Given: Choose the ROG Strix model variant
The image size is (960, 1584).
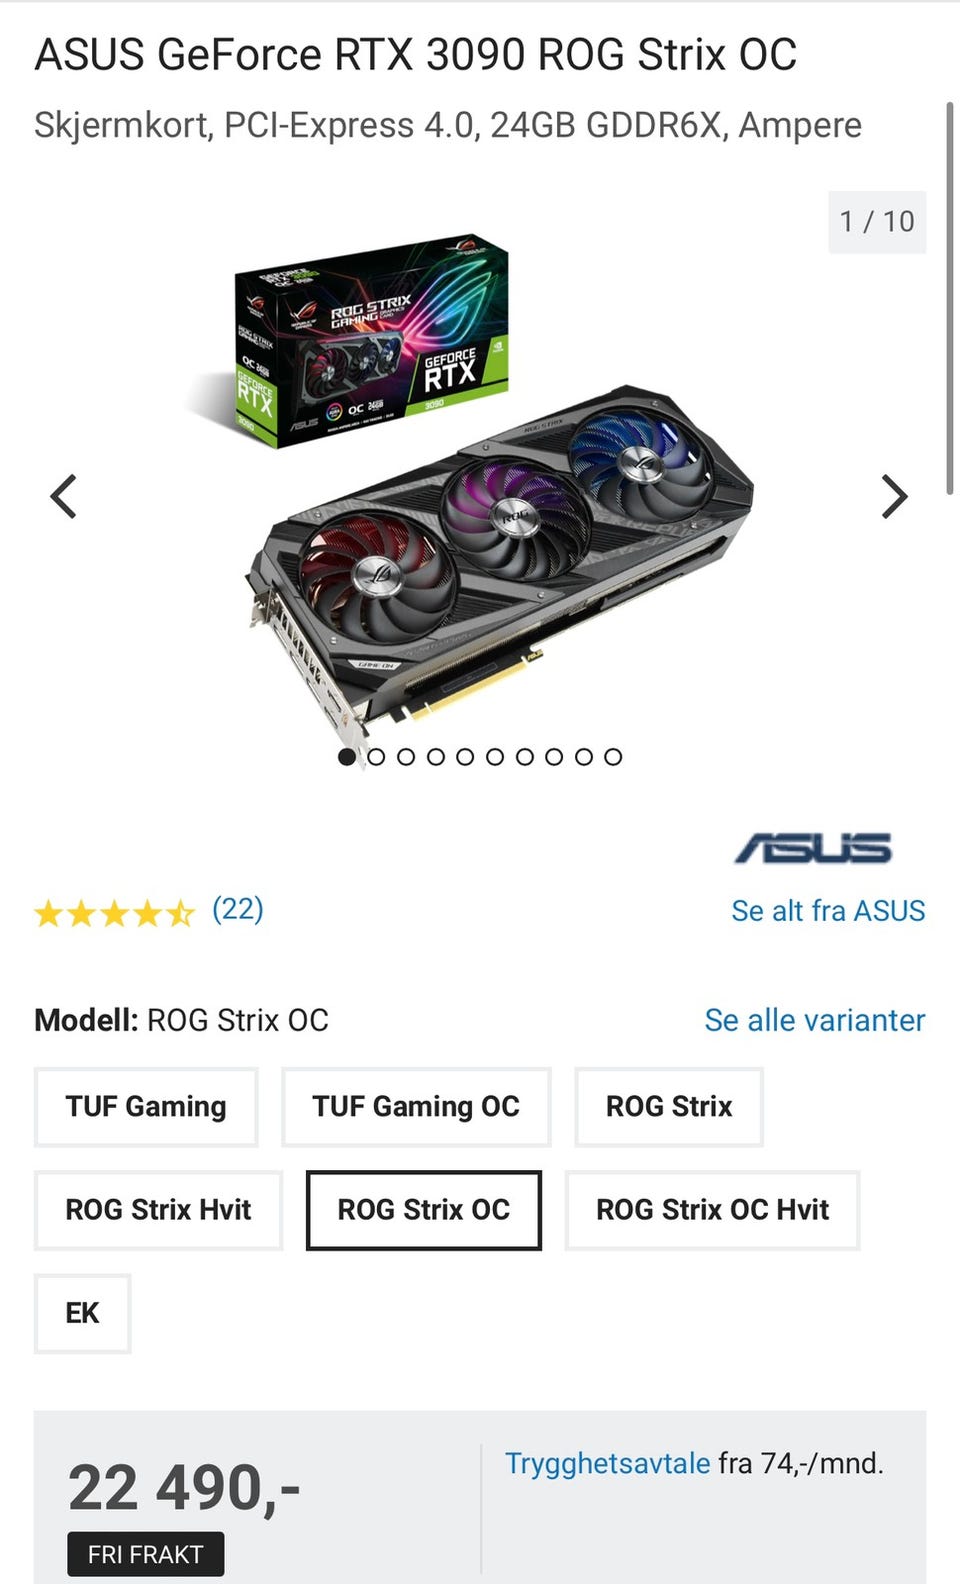Looking at the screenshot, I should (x=669, y=1107).
